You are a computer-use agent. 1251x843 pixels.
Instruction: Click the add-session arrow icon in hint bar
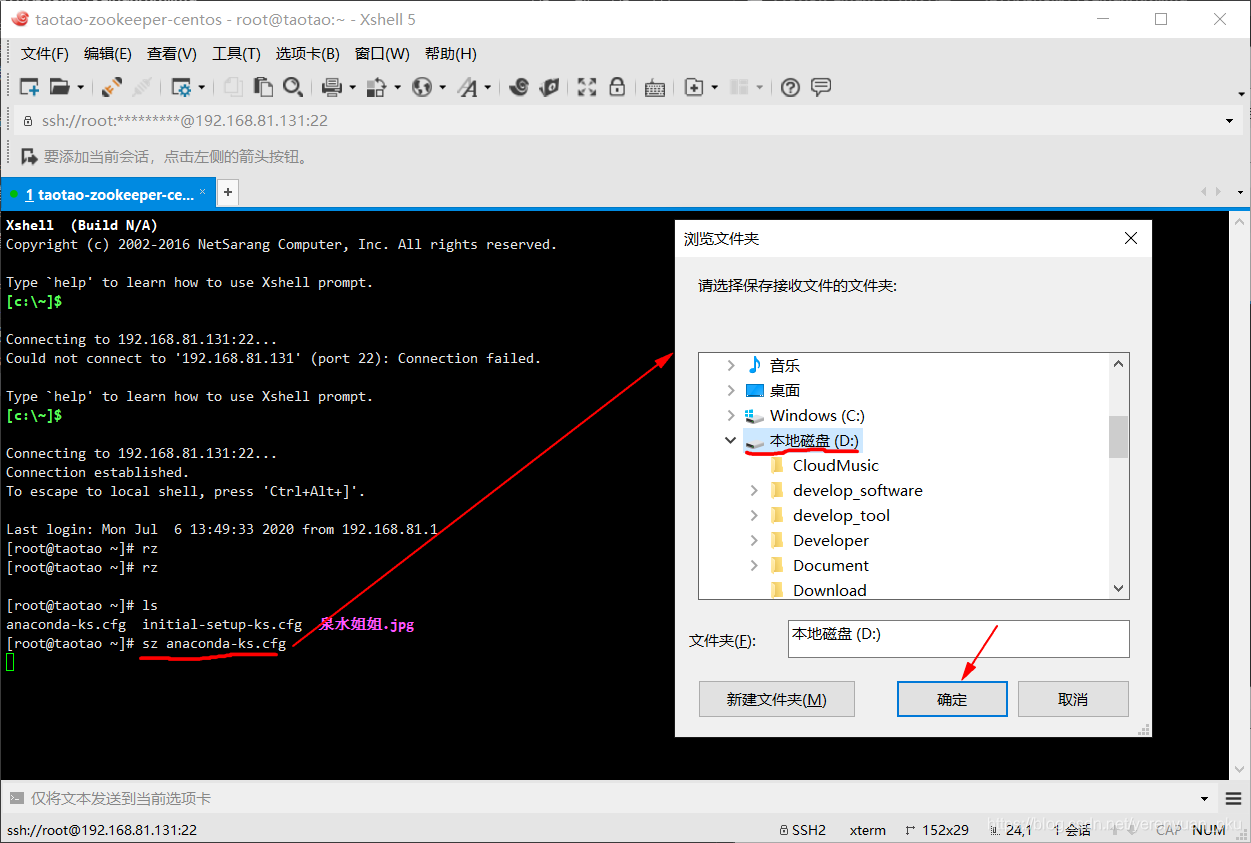coord(30,156)
